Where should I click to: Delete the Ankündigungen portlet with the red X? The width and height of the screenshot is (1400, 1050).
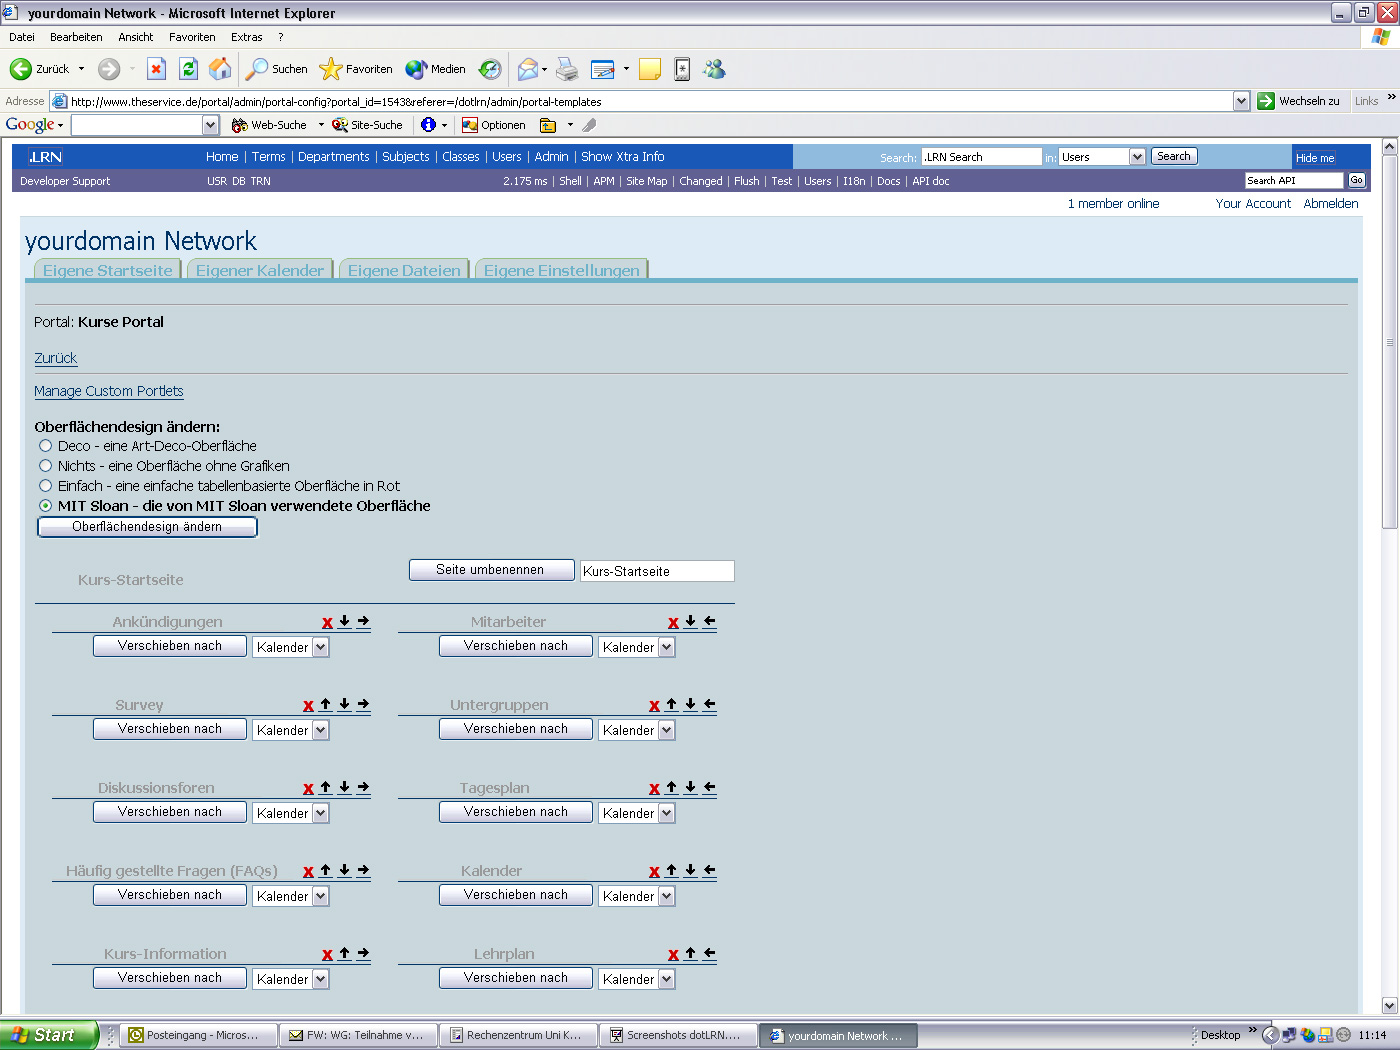327,622
